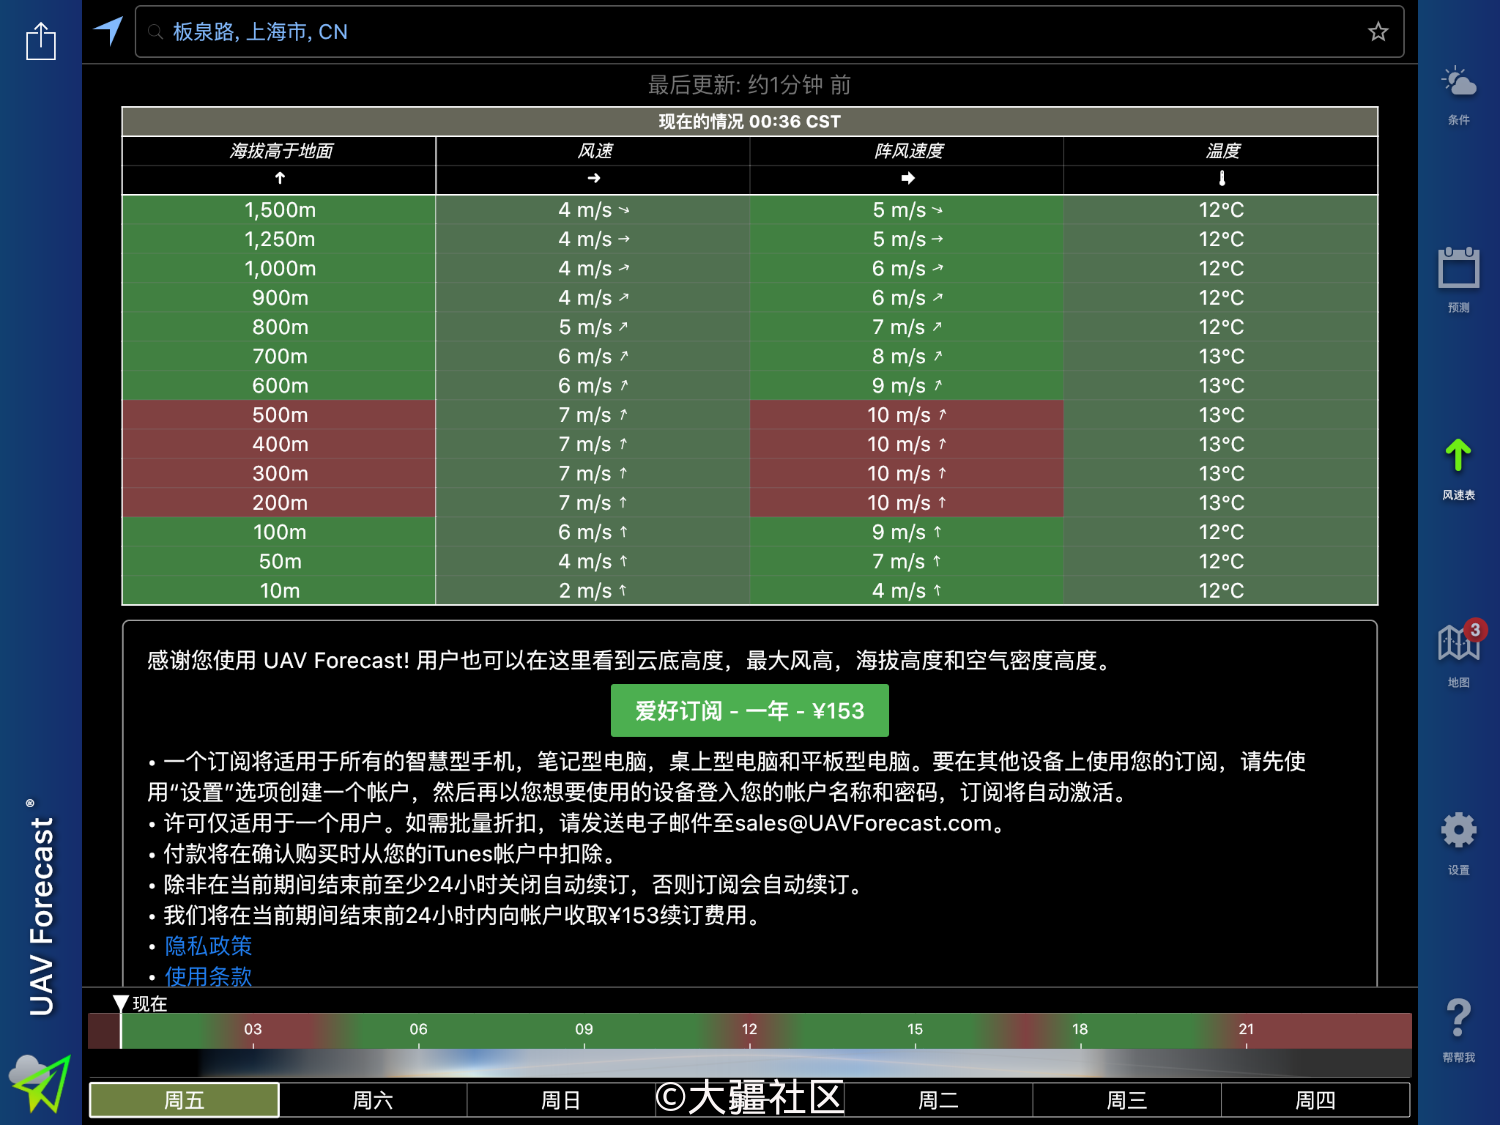Tap the UAV Forecast paper plane logo
1500x1125 pixels.
[40, 1083]
